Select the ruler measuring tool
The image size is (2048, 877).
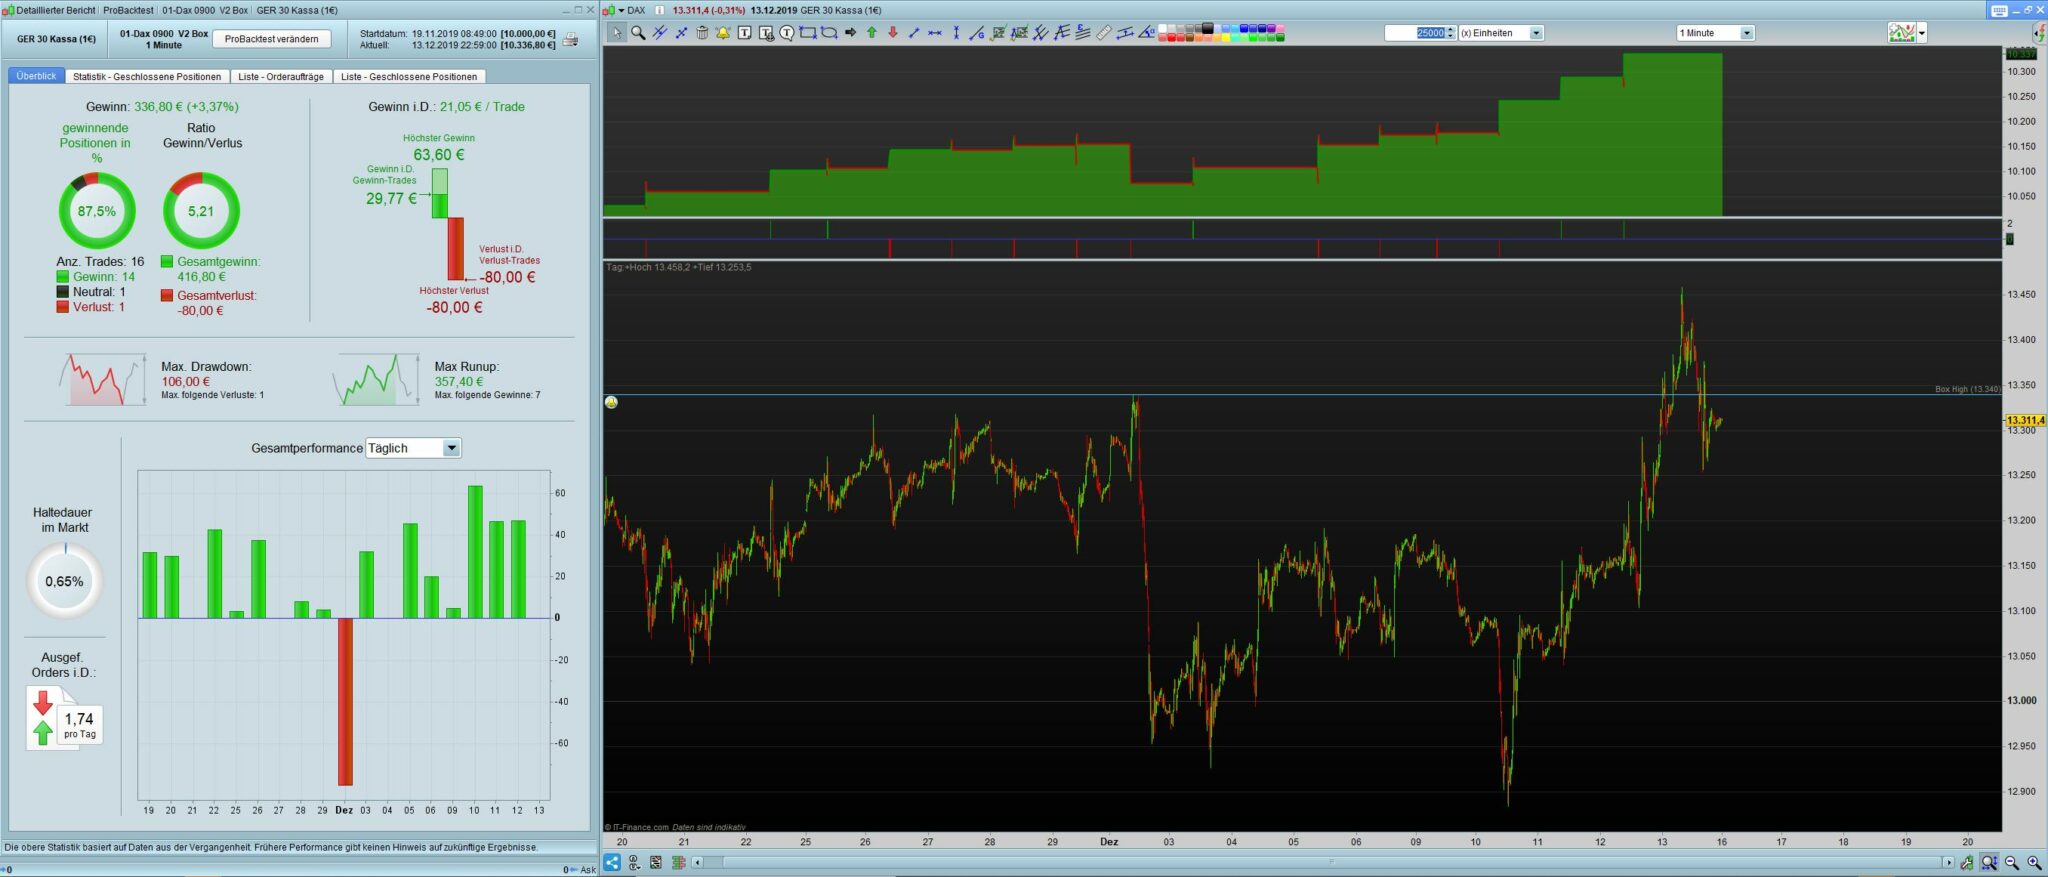[x=1104, y=33]
